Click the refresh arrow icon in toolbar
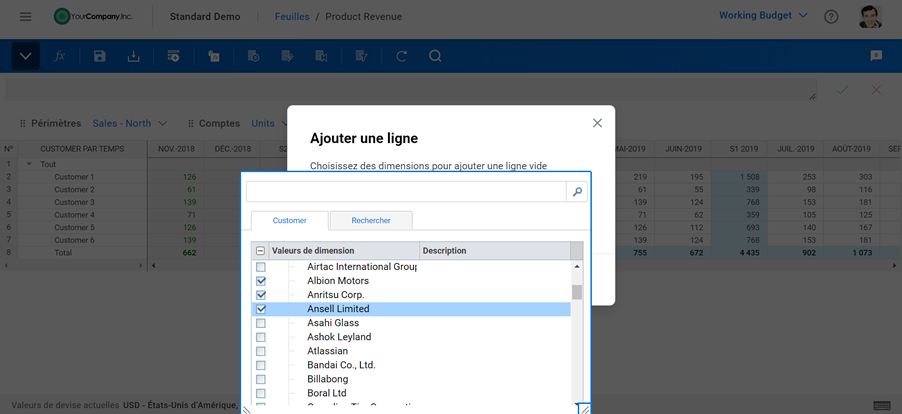This screenshot has width=902, height=414. [401, 57]
